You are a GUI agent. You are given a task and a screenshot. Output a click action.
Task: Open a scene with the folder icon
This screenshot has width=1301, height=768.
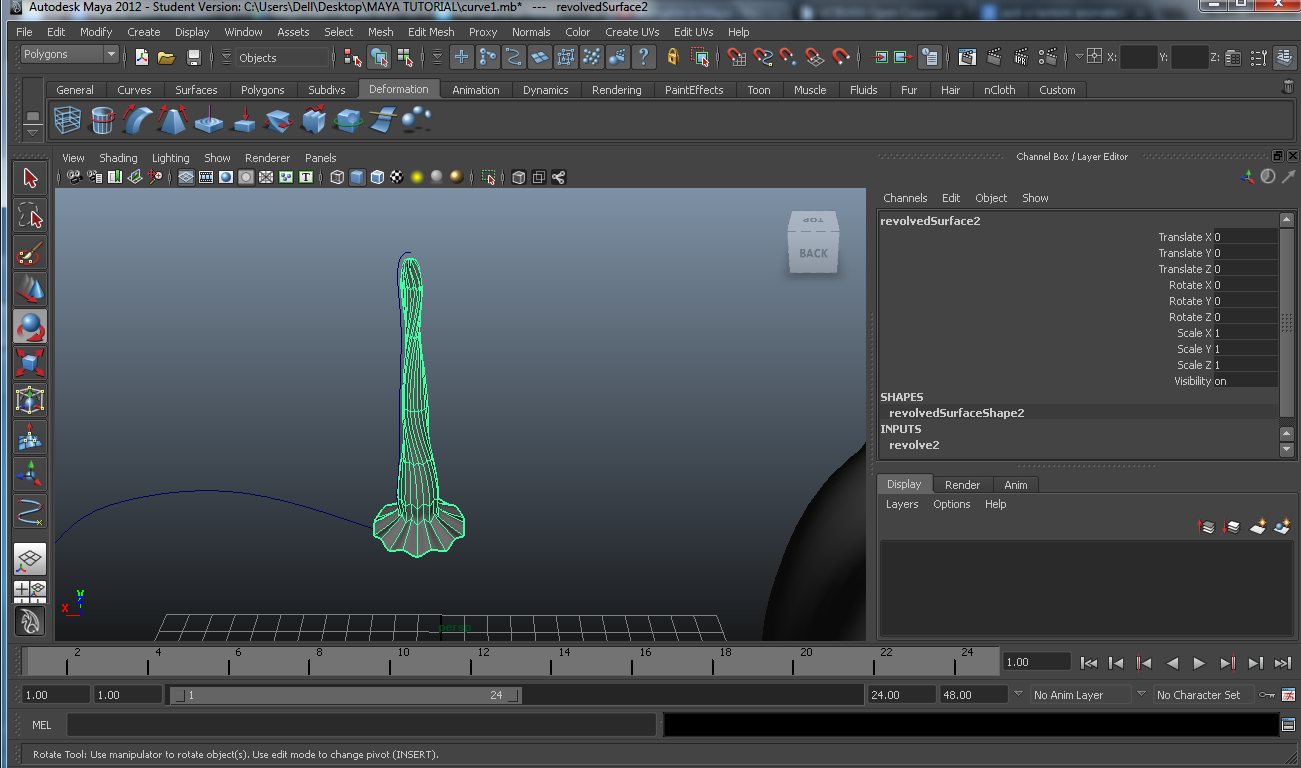click(167, 57)
